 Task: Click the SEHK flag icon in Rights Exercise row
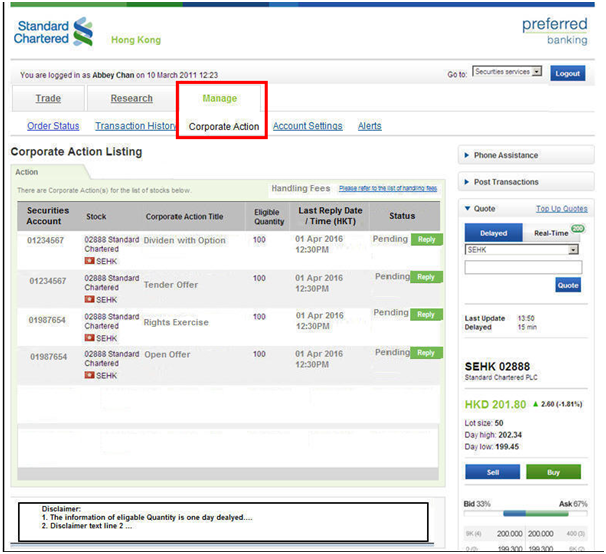click(89, 338)
